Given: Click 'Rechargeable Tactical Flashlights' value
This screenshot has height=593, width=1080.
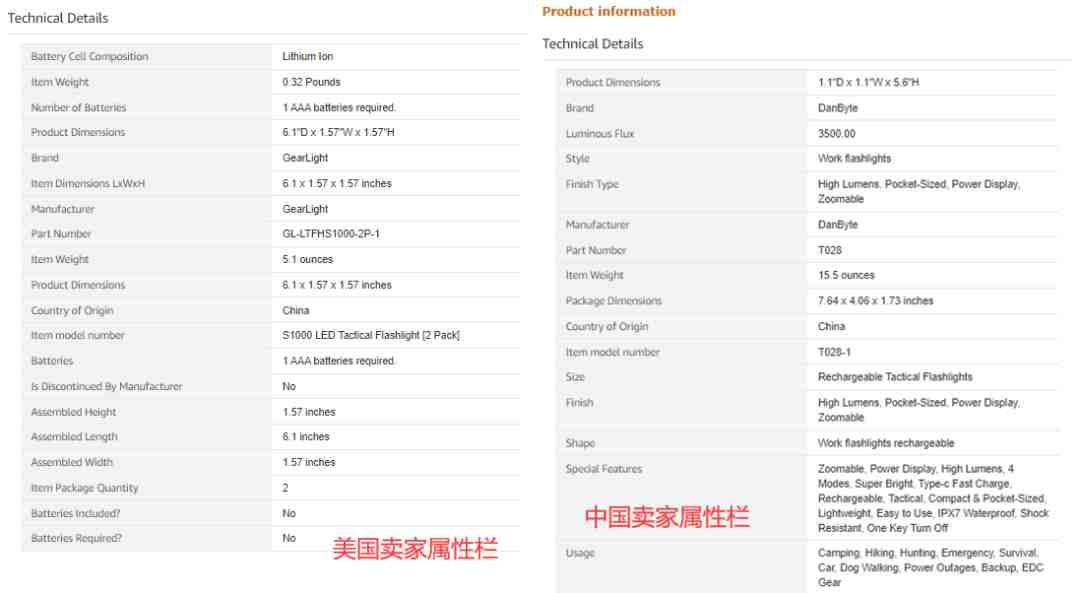Looking at the screenshot, I should point(895,377).
